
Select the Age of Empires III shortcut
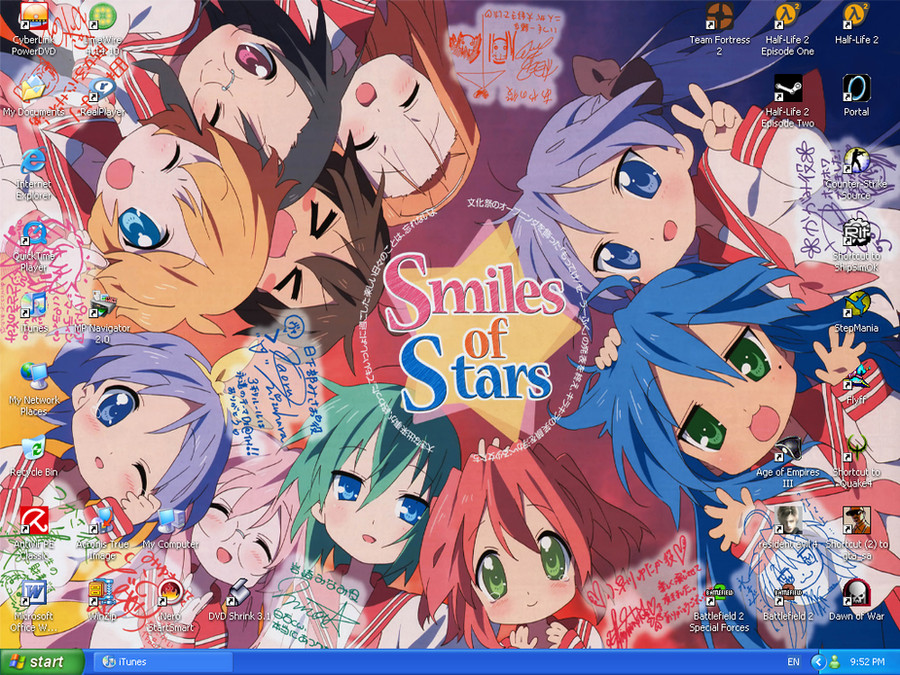click(788, 449)
